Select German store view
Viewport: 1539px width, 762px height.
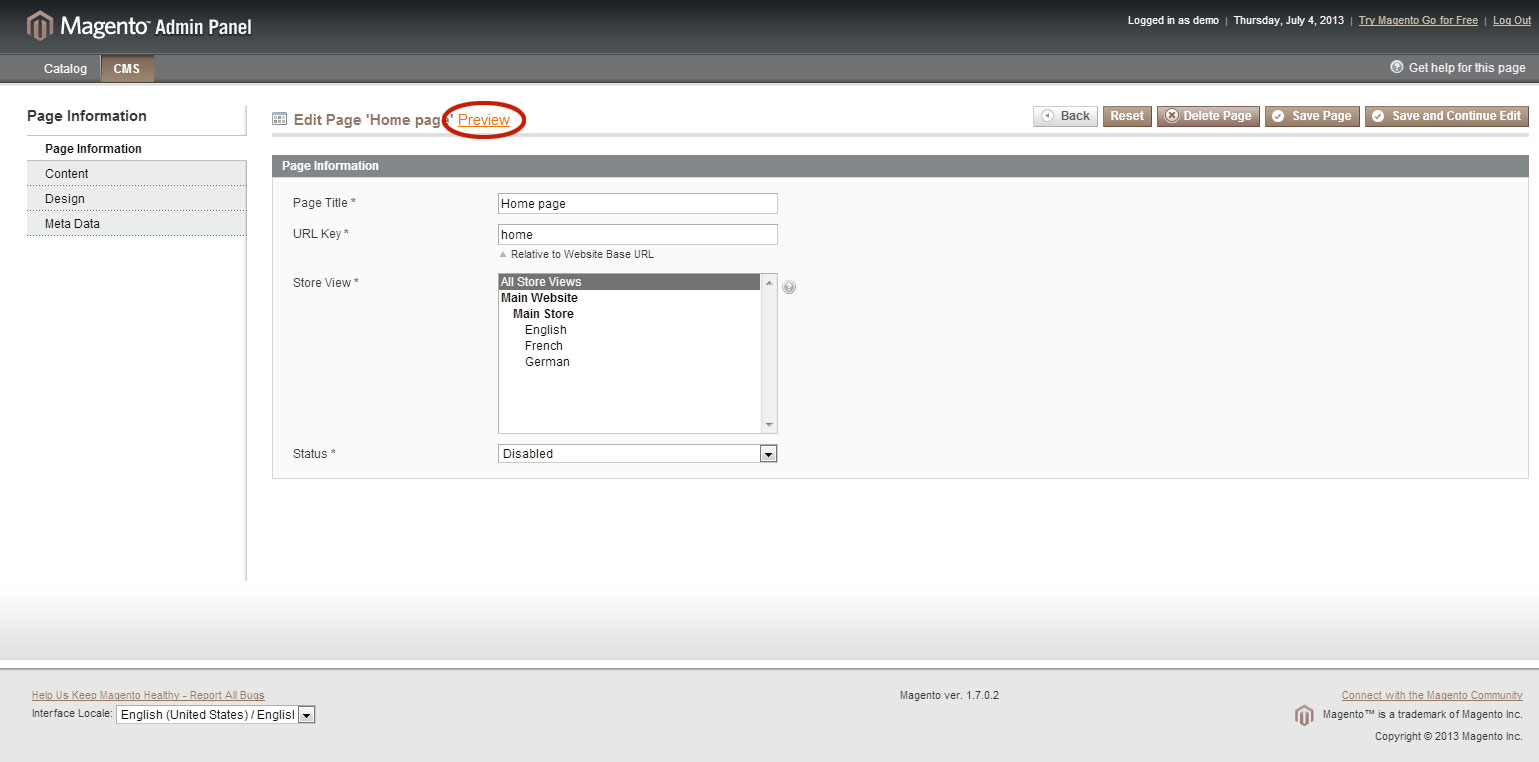pos(630,362)
